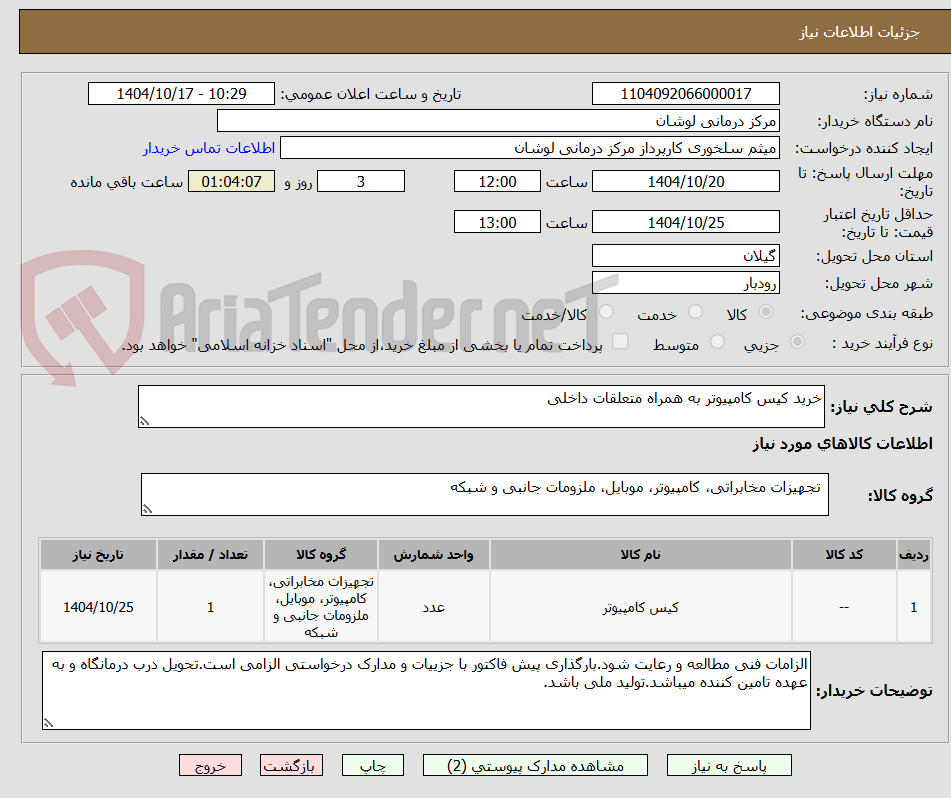Screen dimensions: 951x798
Task: Click the remaining time countdown 01:04:07
Action: (x=231, y=181)
